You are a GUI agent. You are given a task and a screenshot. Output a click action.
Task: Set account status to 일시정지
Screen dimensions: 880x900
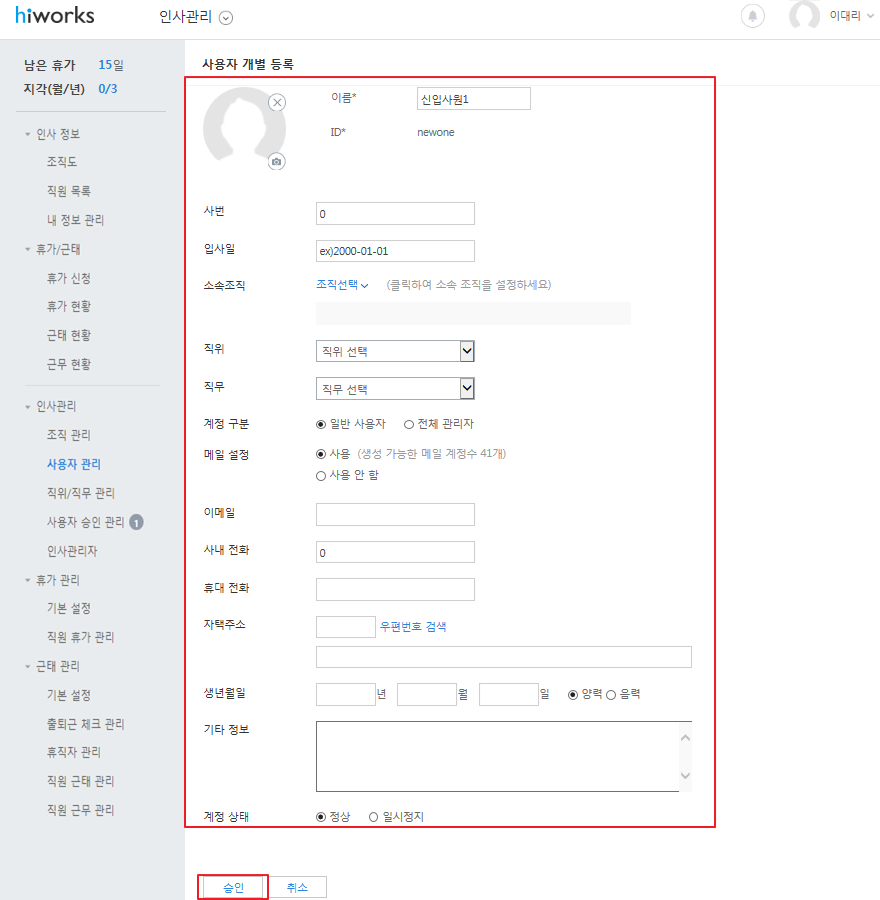(x=374, y=817)
